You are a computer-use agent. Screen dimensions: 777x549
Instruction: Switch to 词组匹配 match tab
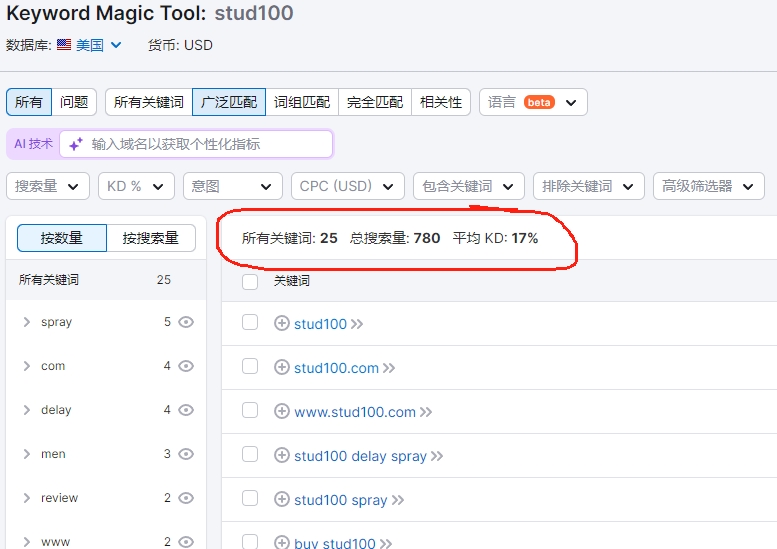[x=302, y=102]
